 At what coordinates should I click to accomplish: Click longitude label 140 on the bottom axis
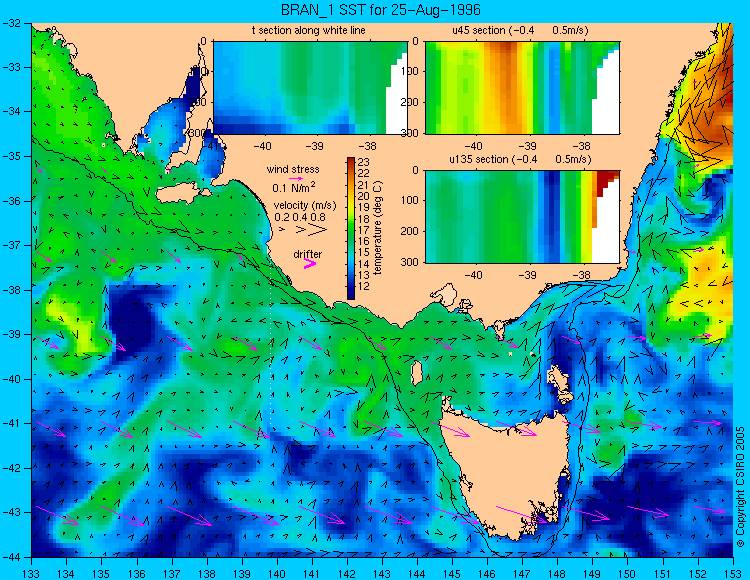tap(277, 574)
